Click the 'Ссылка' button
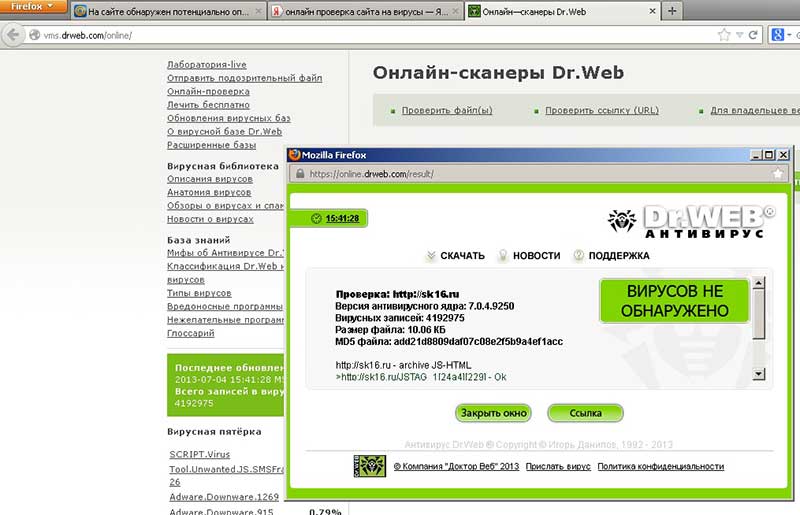 585,413
